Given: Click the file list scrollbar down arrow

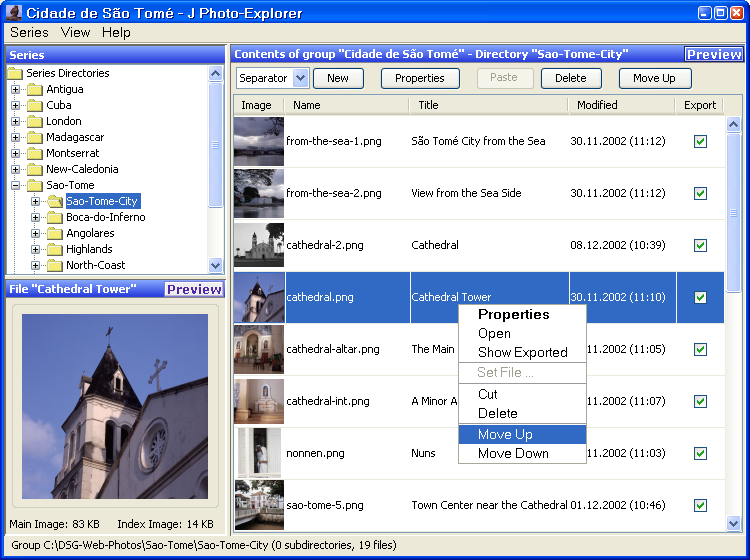Looking at the screenshot, I should (x=733, y=523).
